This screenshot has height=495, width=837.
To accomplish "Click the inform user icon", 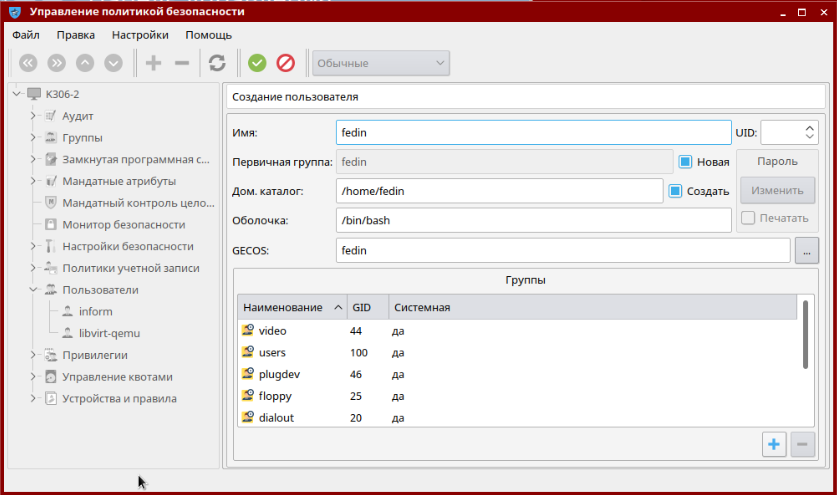I will (67, 311).
